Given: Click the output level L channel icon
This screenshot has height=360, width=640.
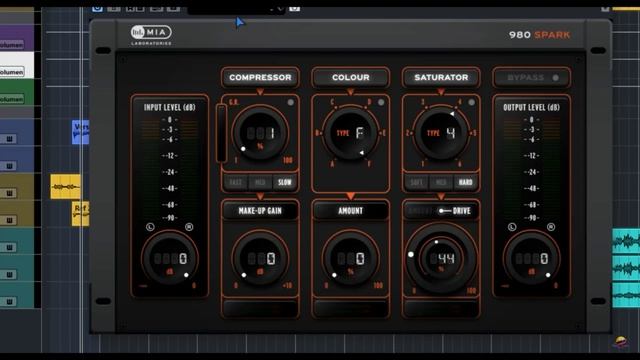Looking at the screenshot, I should (x=512, y=227).
